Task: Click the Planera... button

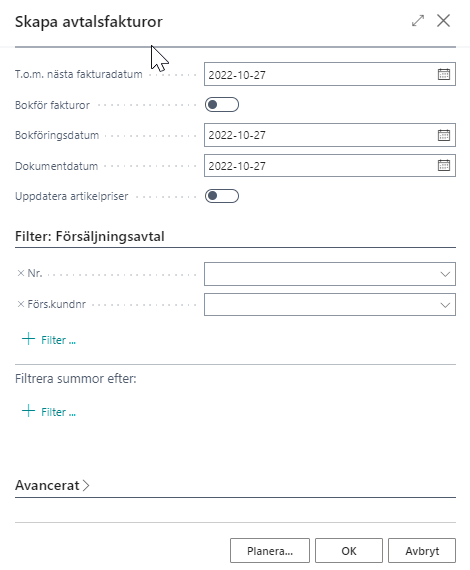Action: click(x=270, y=551)
